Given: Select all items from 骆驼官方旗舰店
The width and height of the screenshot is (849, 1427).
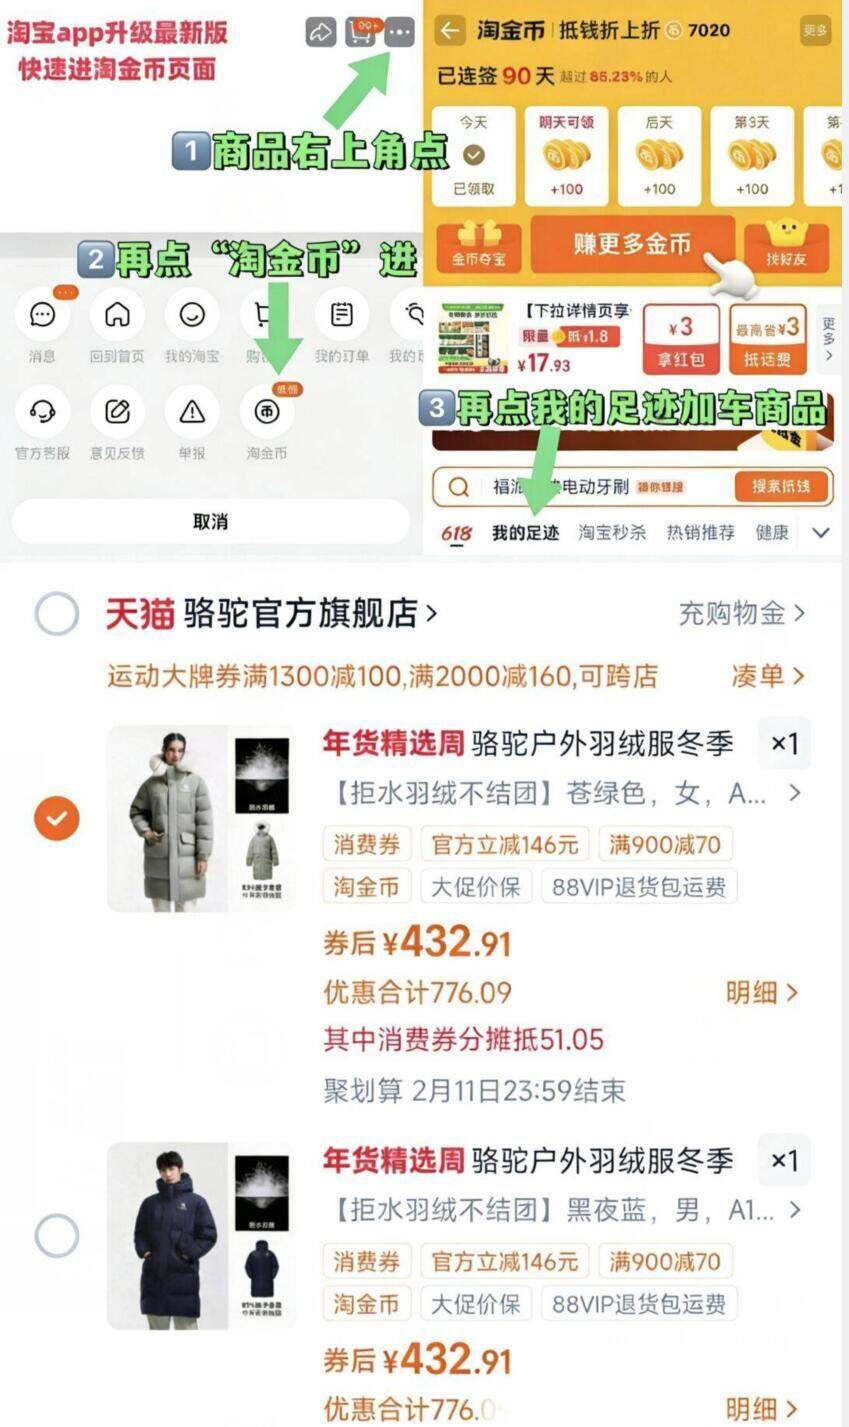Looking at the screenshot, I should click(57, 613).
